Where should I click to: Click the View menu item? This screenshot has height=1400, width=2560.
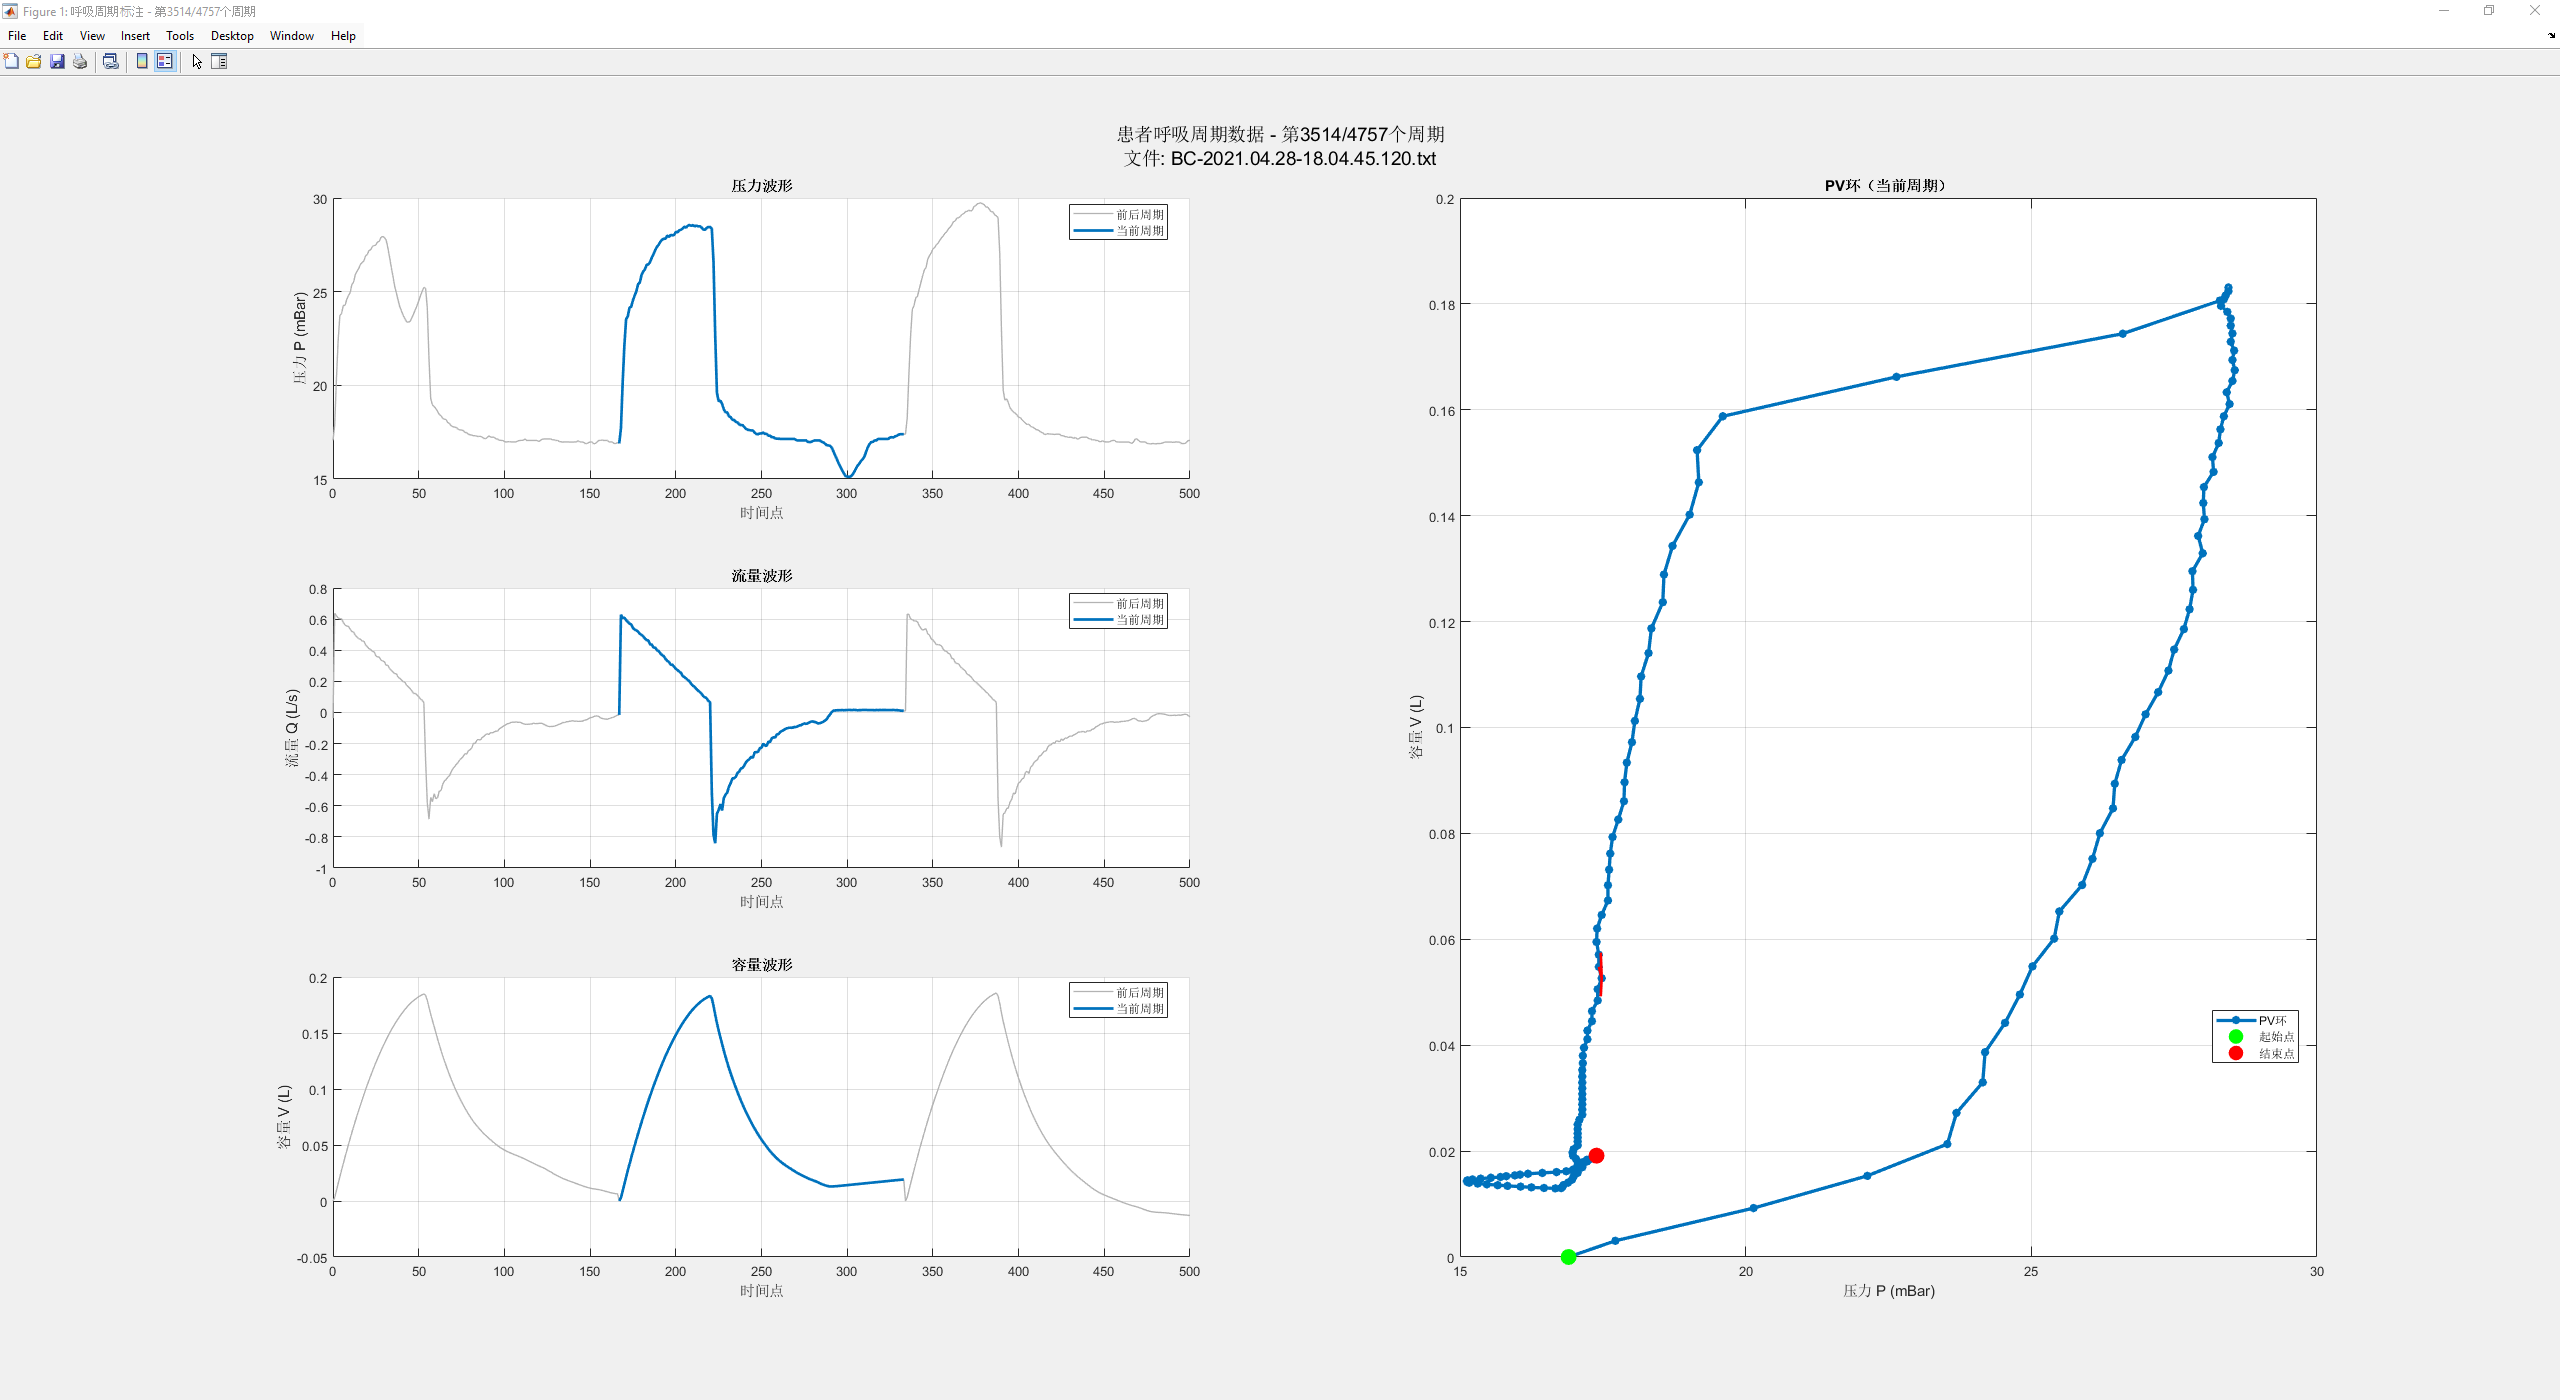pyautogui.click(x=92, y=36)
